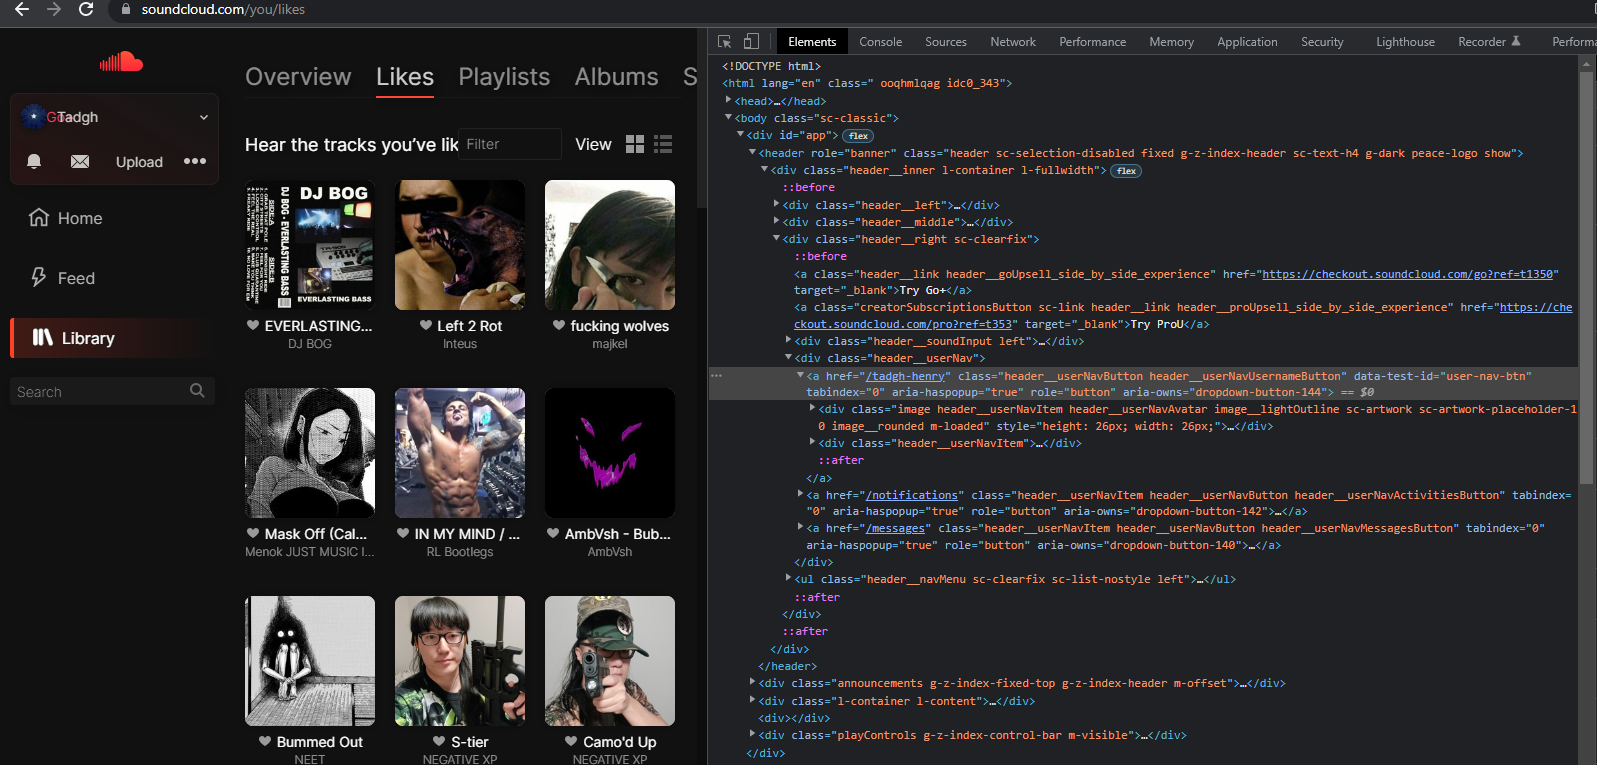Reload the SoundCloud page
1597x765 pixels.
(86, 9)
